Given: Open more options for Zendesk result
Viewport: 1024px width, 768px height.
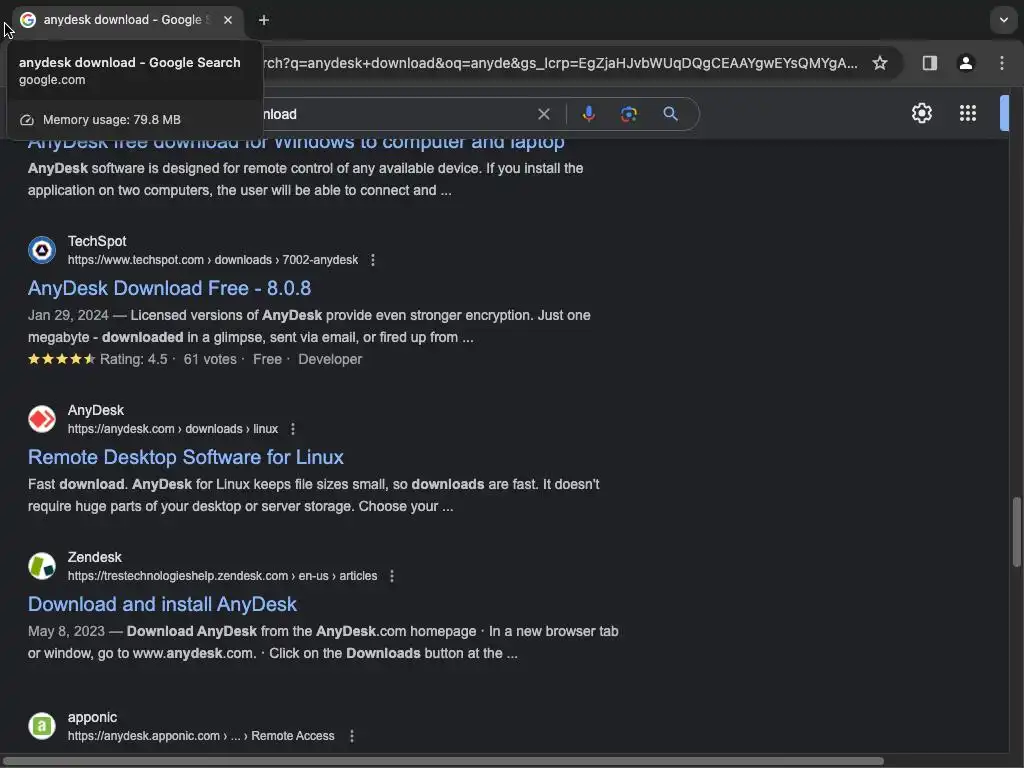Looking at the screenshot, I should pyautogui.click(x=392, y=576).
